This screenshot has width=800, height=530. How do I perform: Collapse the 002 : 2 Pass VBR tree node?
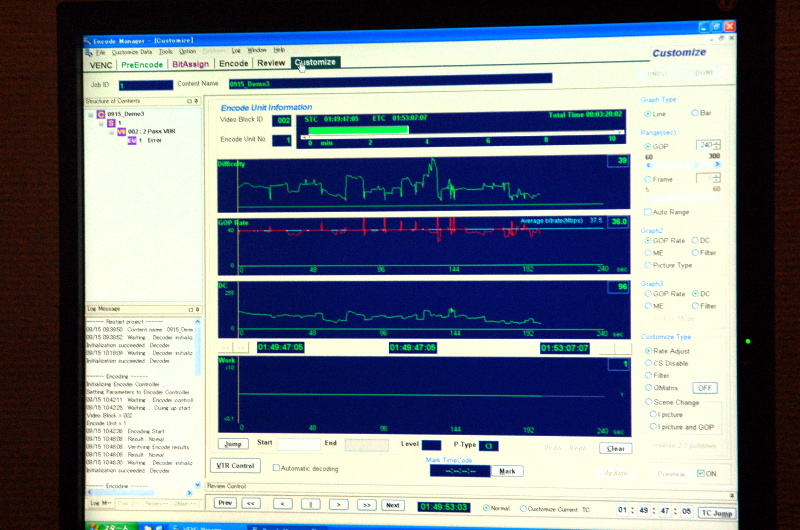111,132
